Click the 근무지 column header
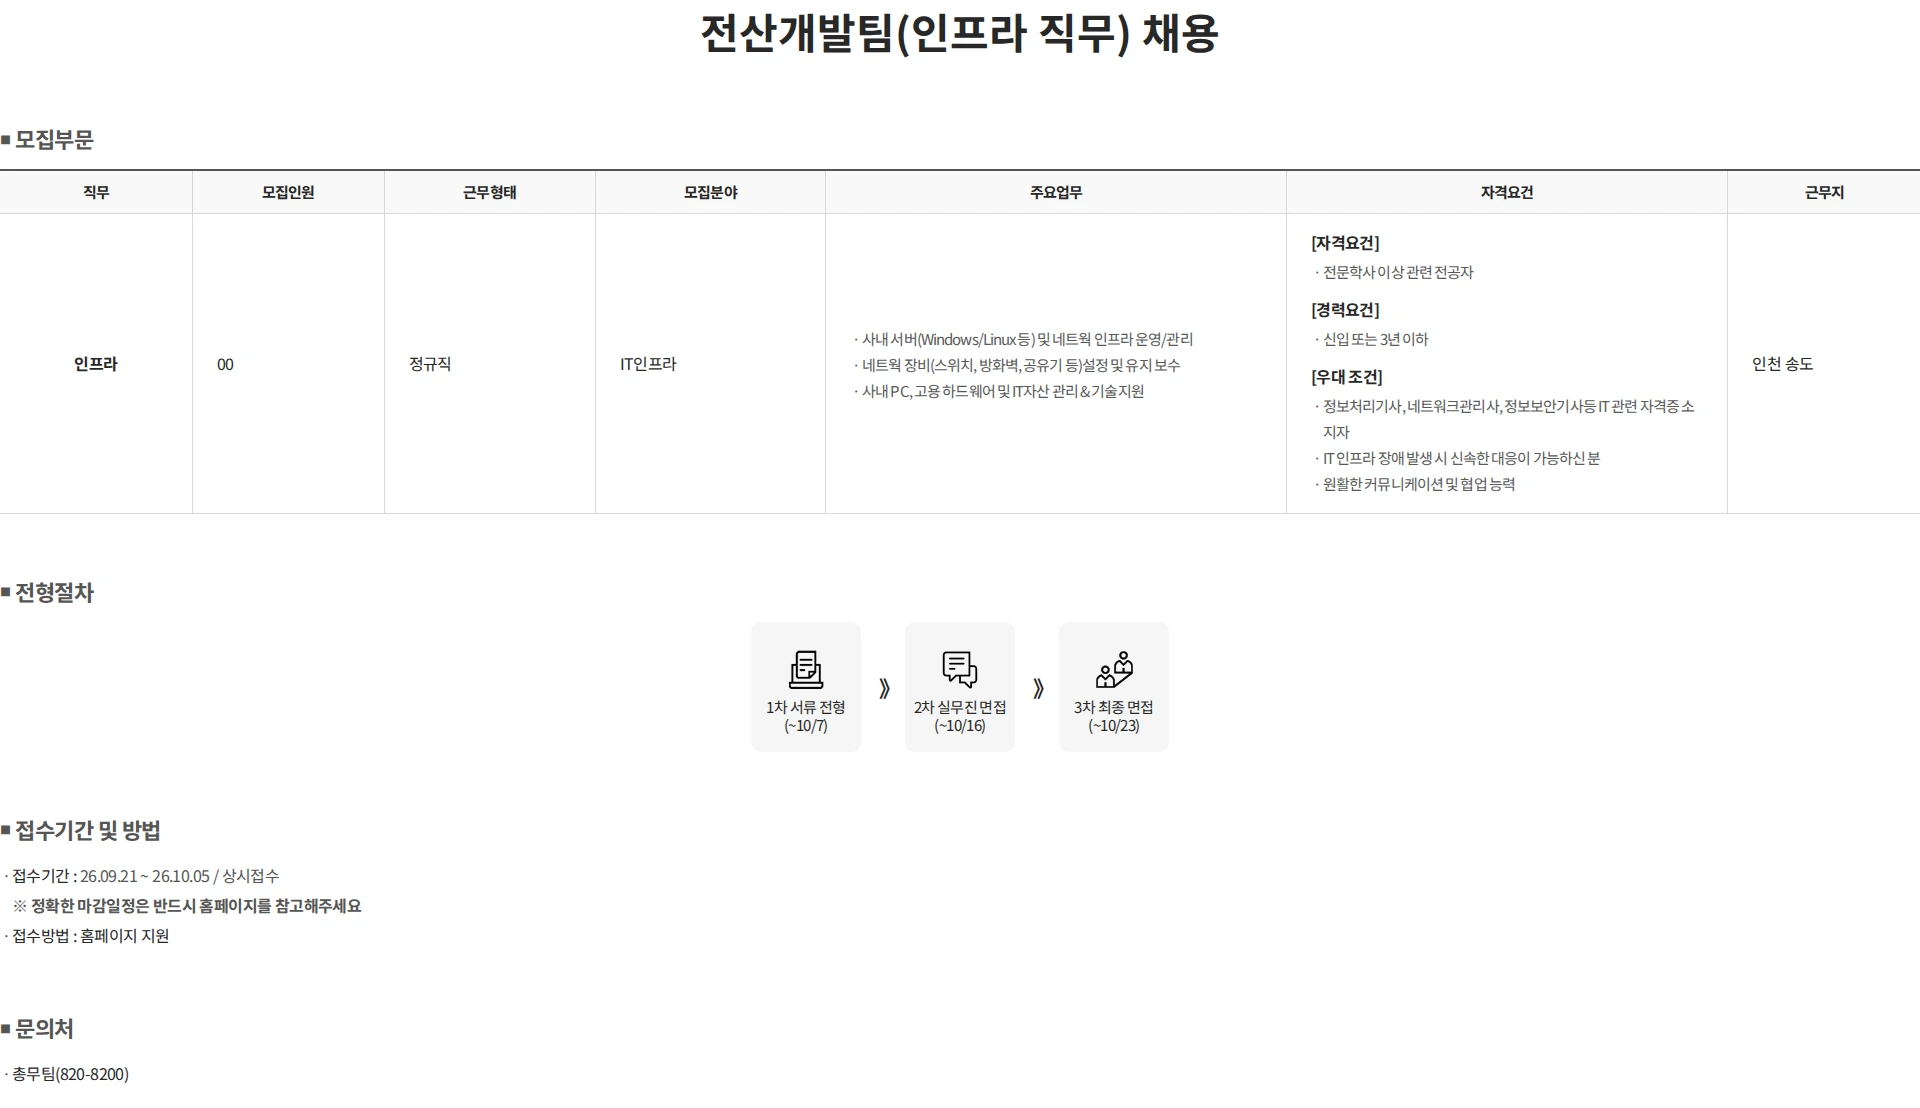 1824,192
